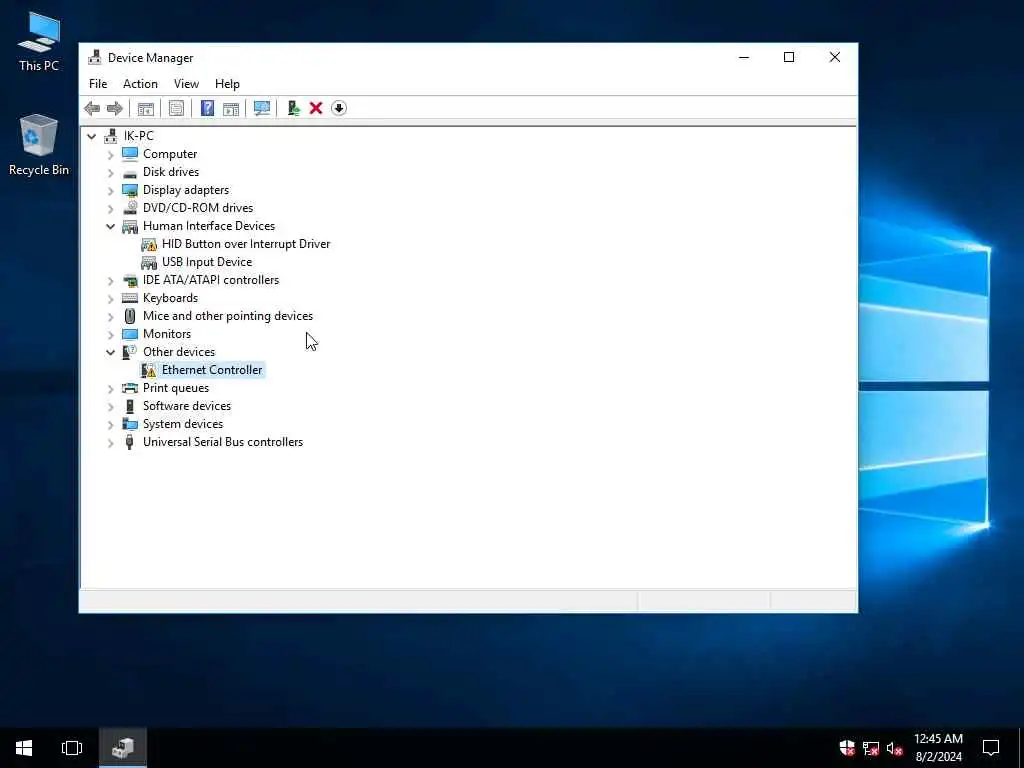Open This PC desktop icon
Screen dimensions: 1024x768
39,40
